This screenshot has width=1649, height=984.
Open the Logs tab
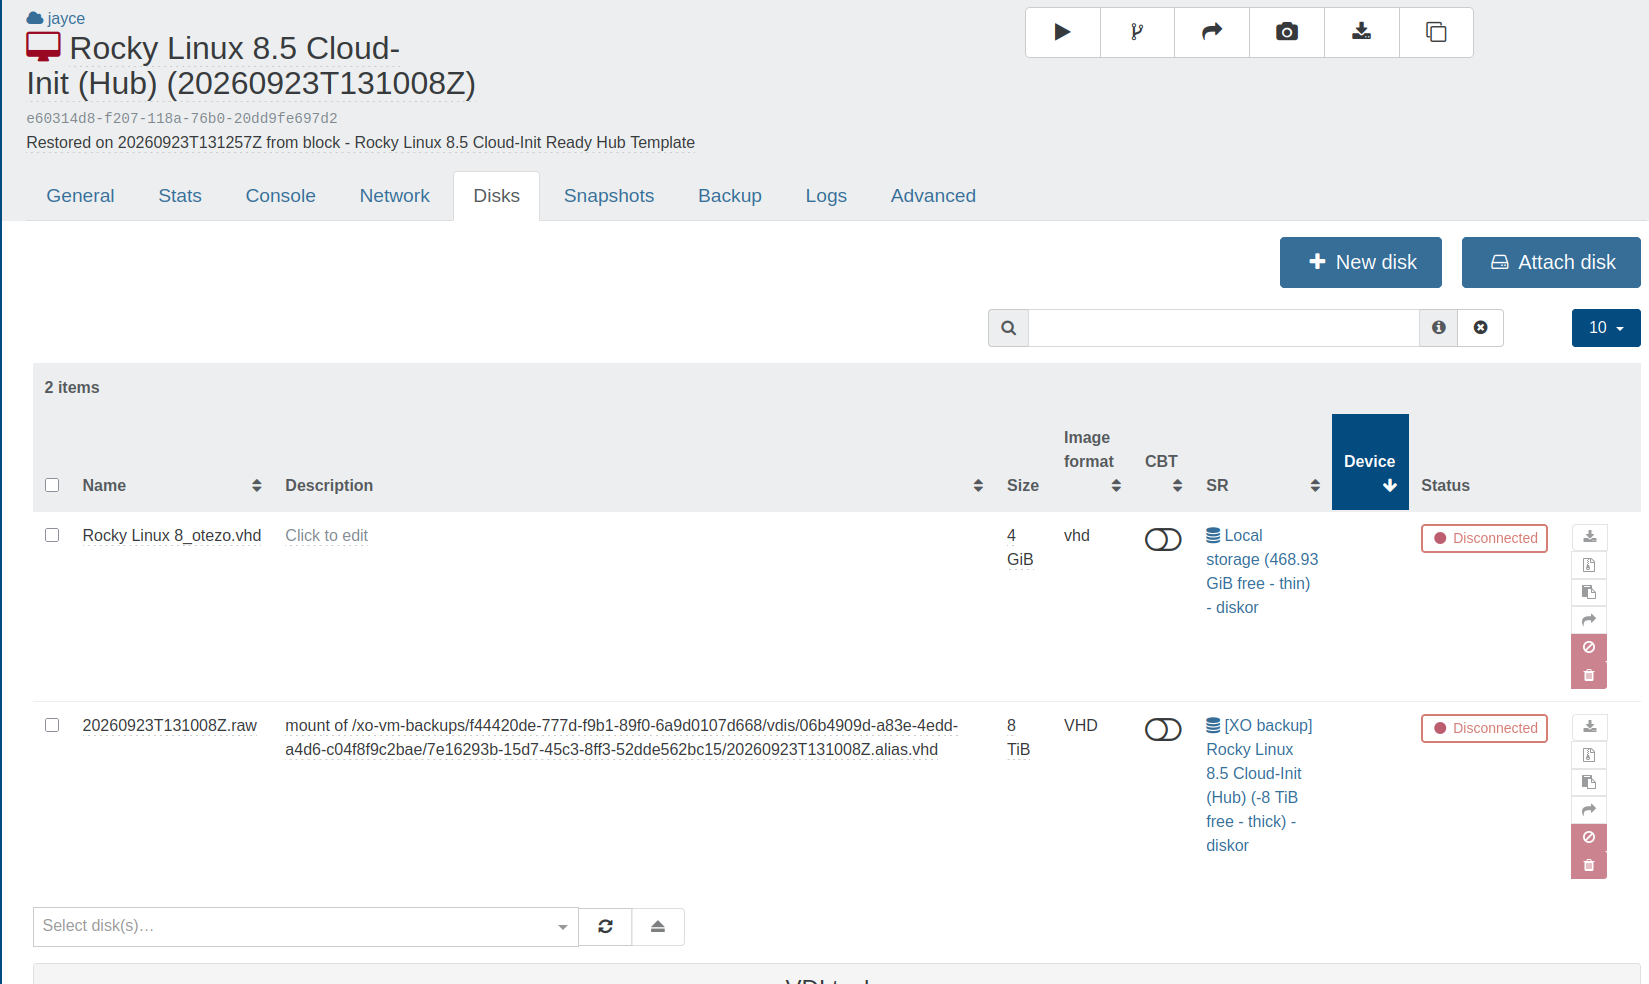tap(826, 196)
